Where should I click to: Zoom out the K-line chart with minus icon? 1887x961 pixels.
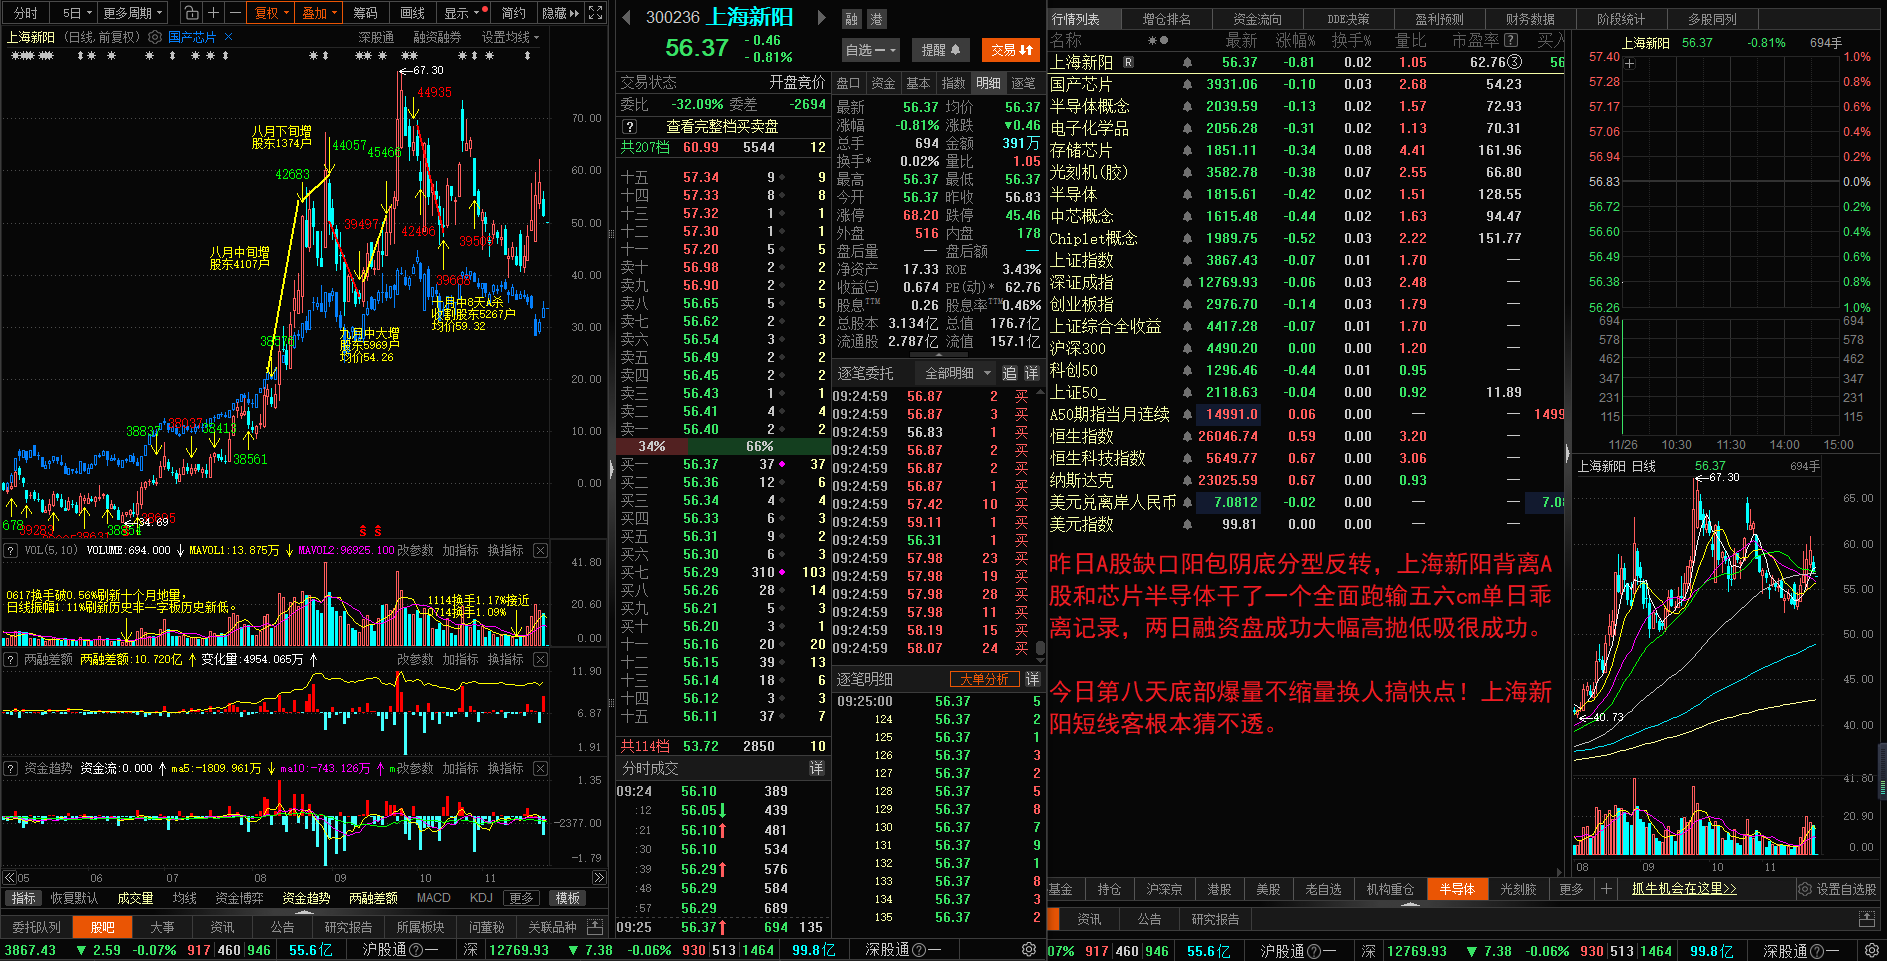click(x=235, y=13)
